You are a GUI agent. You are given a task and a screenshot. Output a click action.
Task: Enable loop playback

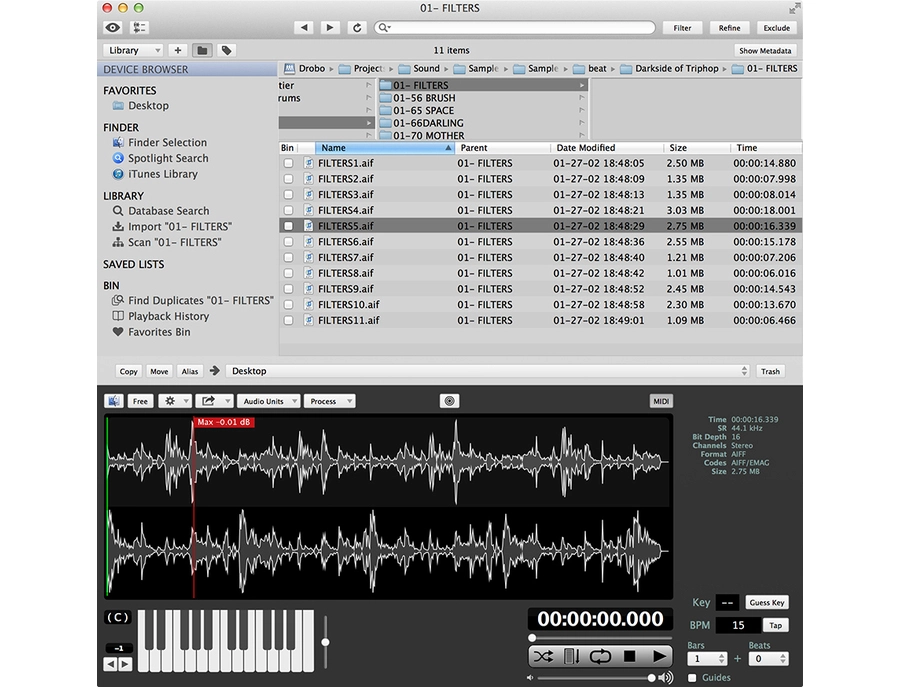600,656
